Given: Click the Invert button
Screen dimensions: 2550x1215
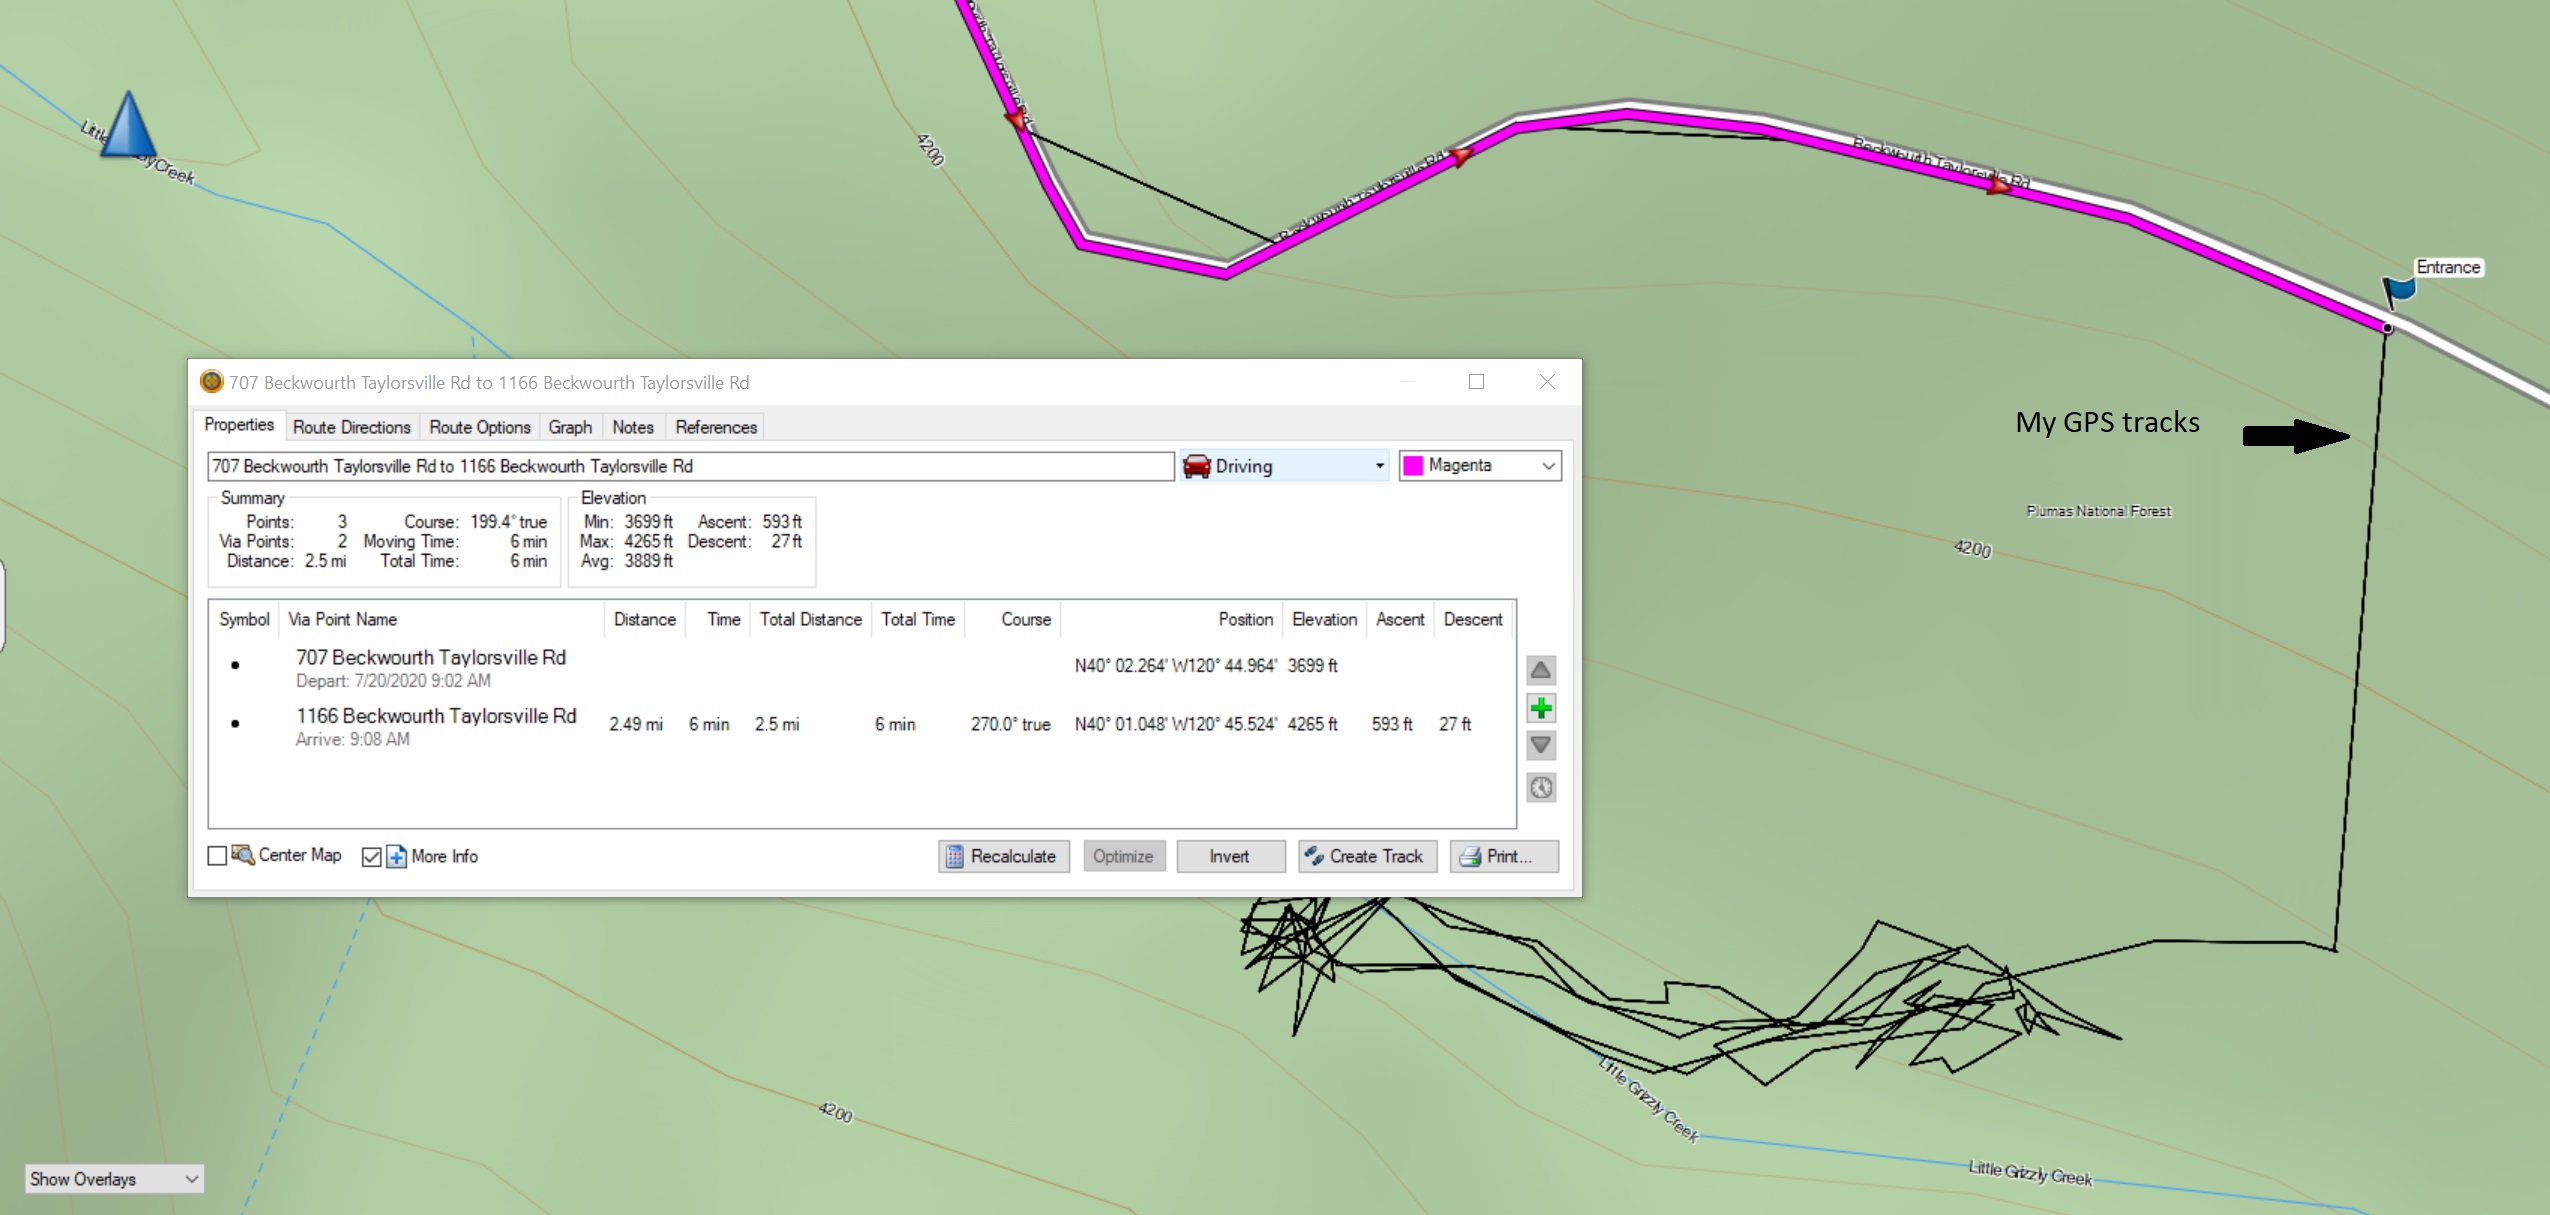Looking at the screenshot, I should point(1229,856).
